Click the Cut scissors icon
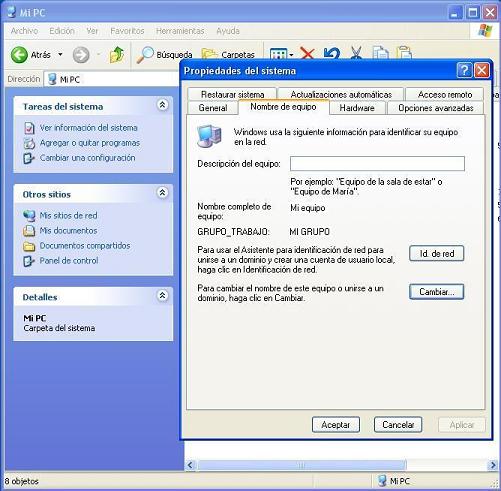 coord(356,53)
